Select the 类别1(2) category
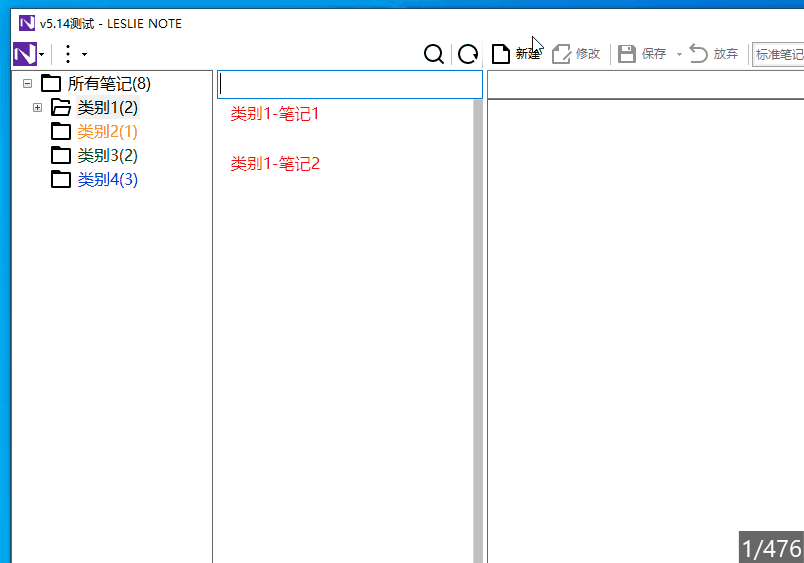 [108, 108]
